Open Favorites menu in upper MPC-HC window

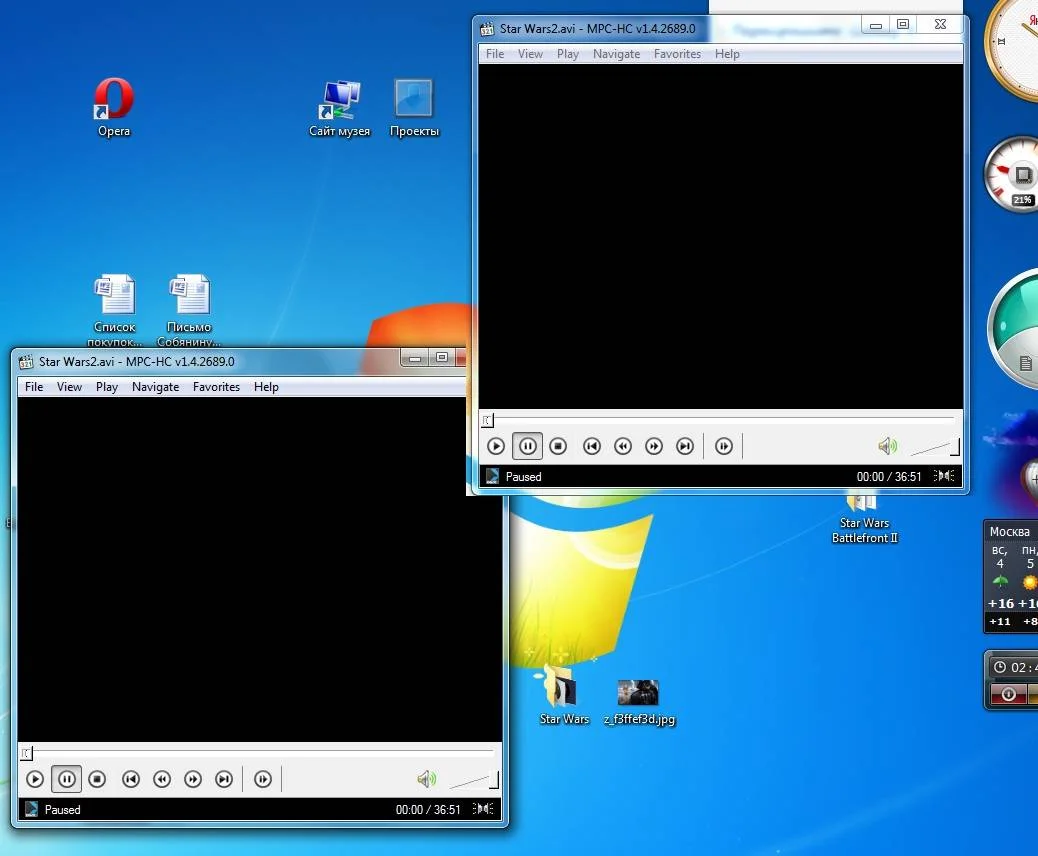[677, 54]
